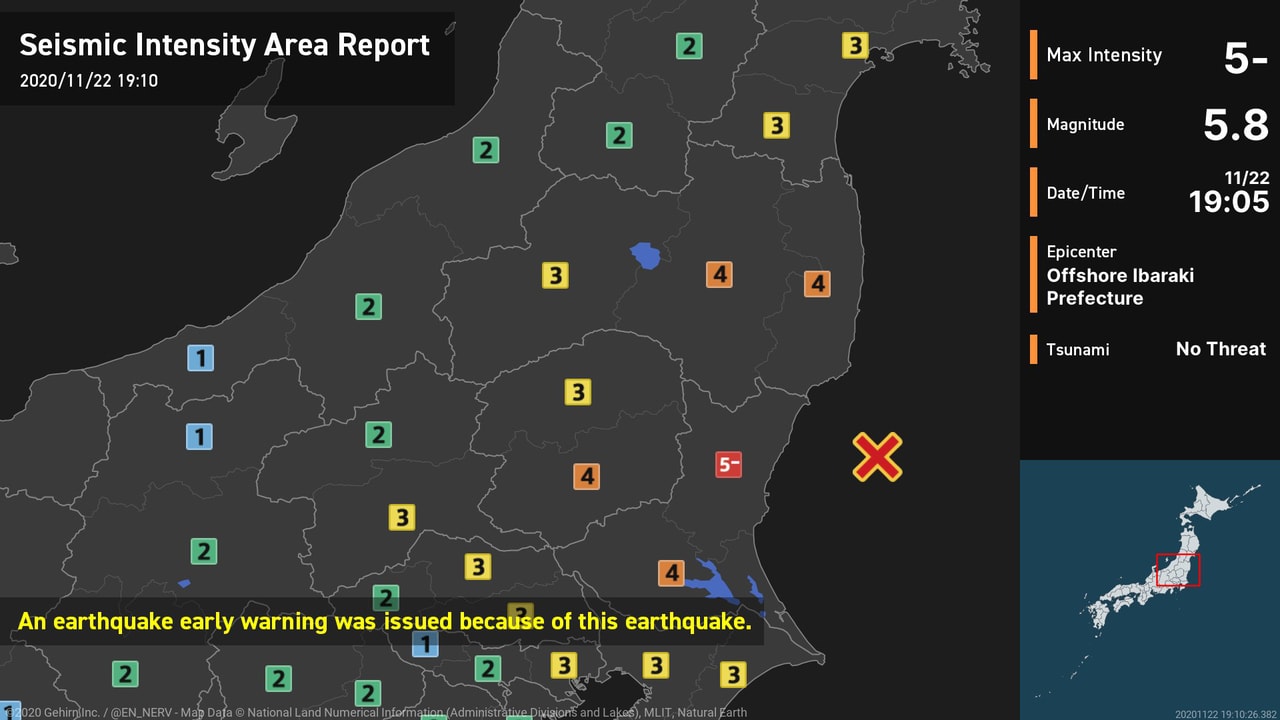
Task: Click the Date/Time 19:05 value
Action: coord(1228,201)
